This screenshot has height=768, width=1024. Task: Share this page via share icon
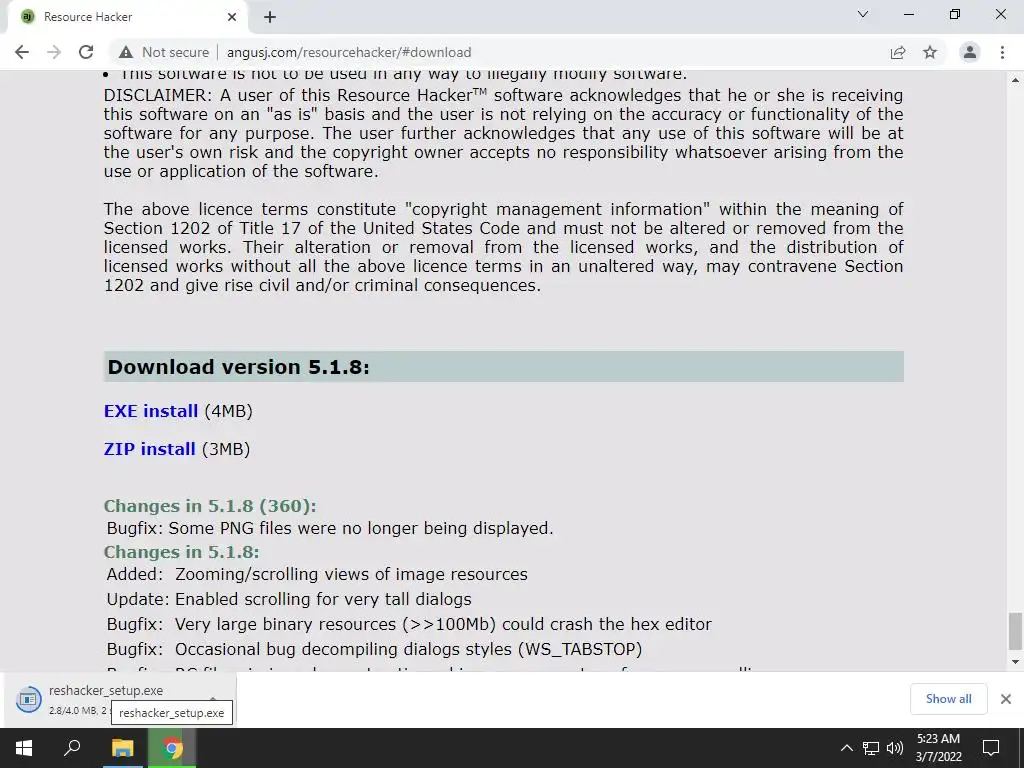click(898, 52)
